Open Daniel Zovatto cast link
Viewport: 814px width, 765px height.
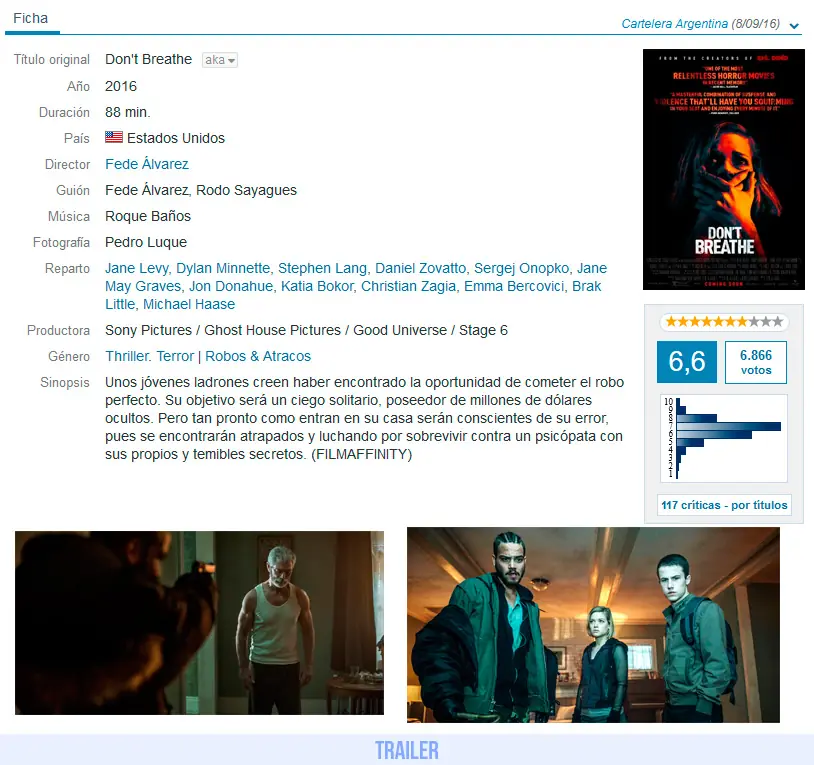pyautogui.click(x=420, y=268)
